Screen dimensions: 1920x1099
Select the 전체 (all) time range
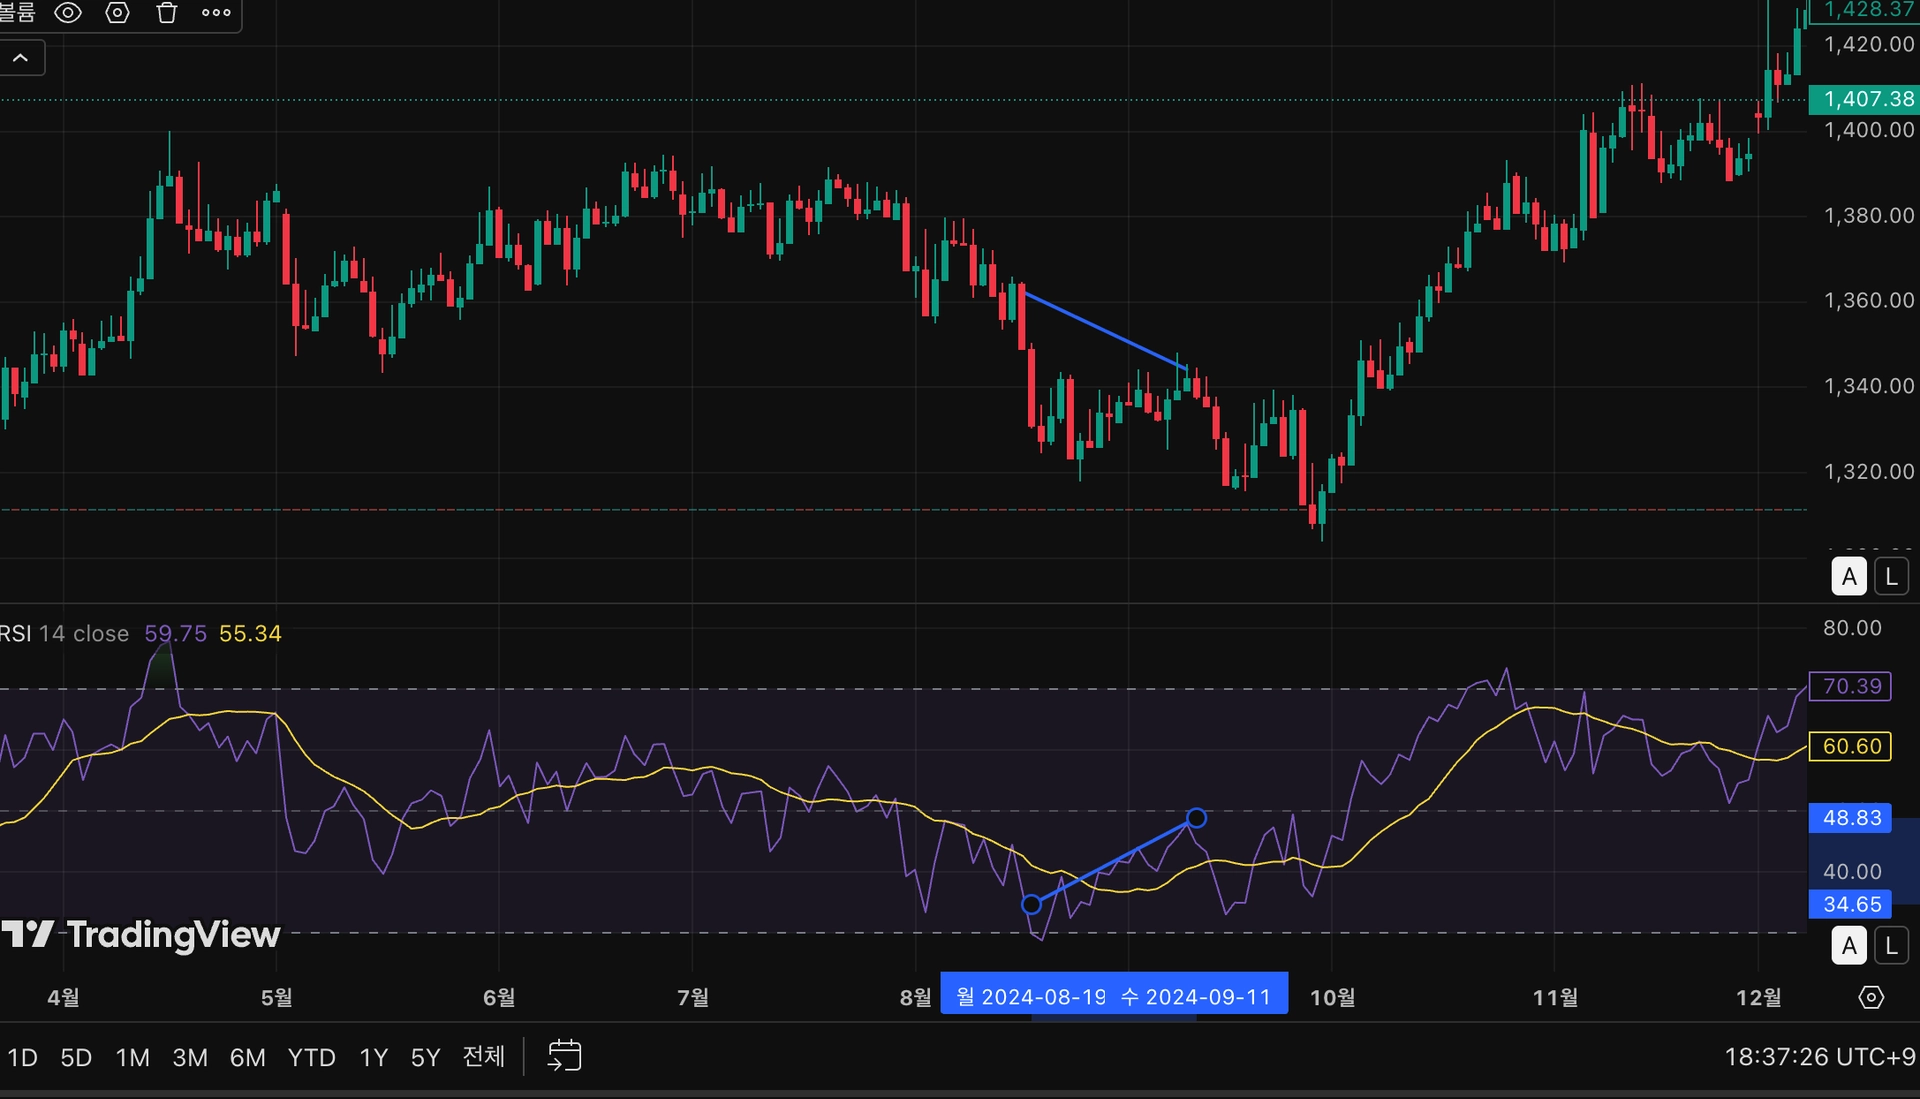484,1056
